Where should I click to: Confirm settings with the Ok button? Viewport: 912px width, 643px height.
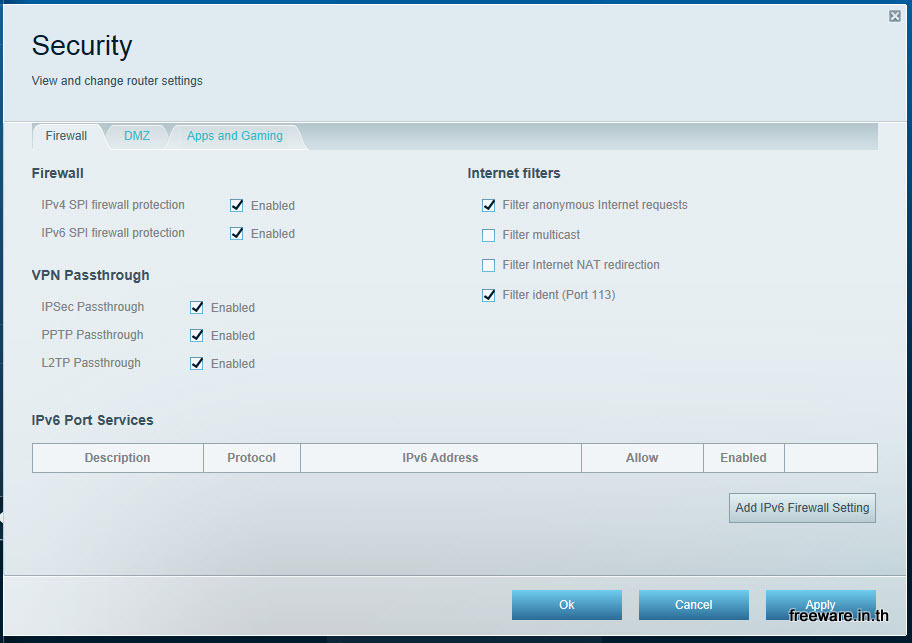(x=567, y=605)
